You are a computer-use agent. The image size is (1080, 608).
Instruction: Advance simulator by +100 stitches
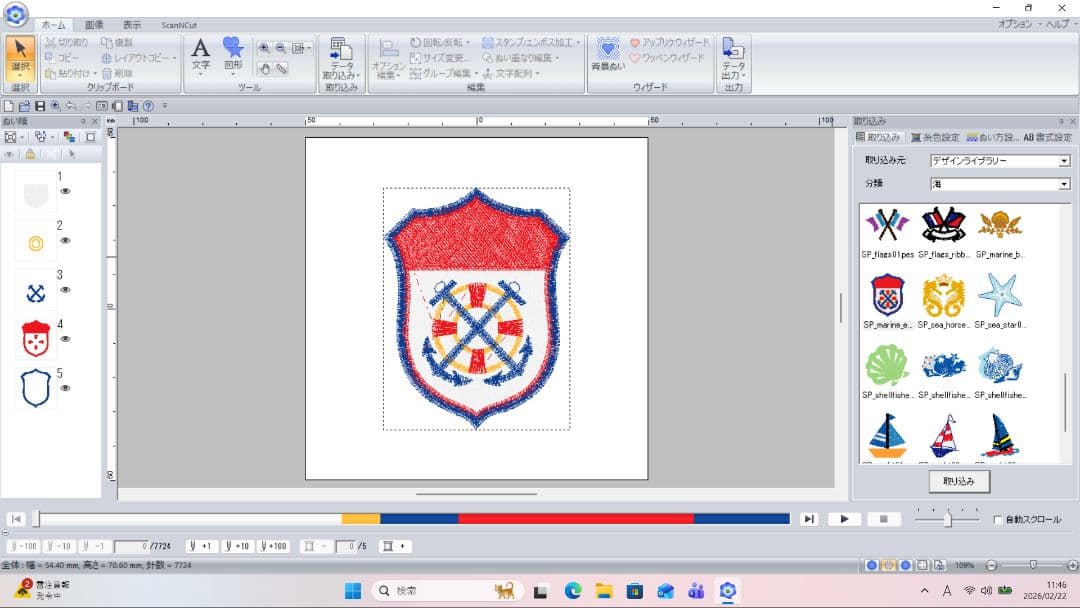tap(273, 546)
